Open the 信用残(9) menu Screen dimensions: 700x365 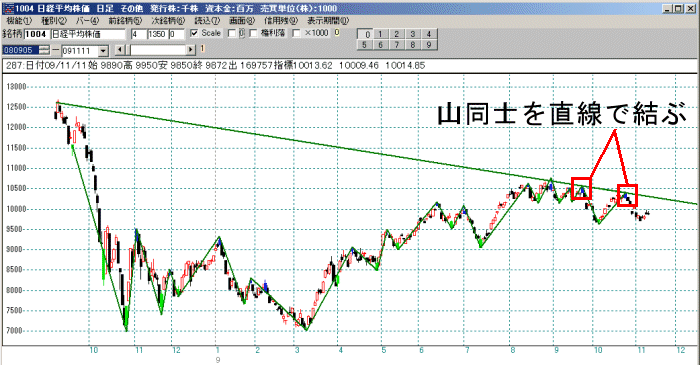point(281,21)
